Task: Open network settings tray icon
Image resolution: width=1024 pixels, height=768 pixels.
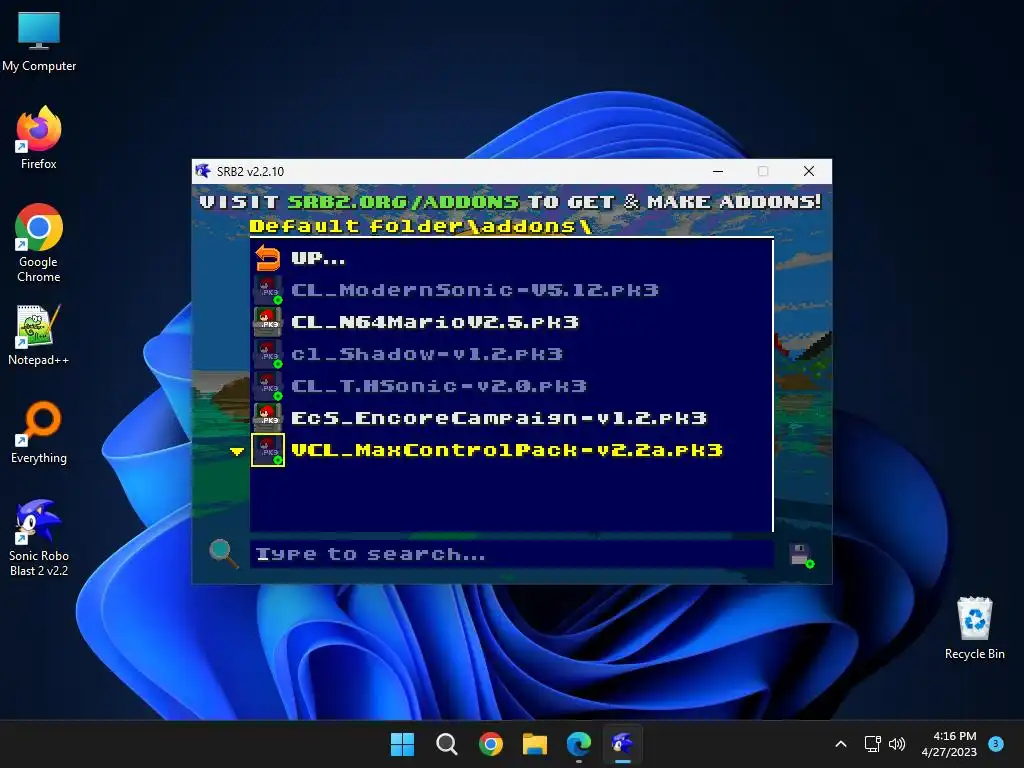Action: pos(872,744)
